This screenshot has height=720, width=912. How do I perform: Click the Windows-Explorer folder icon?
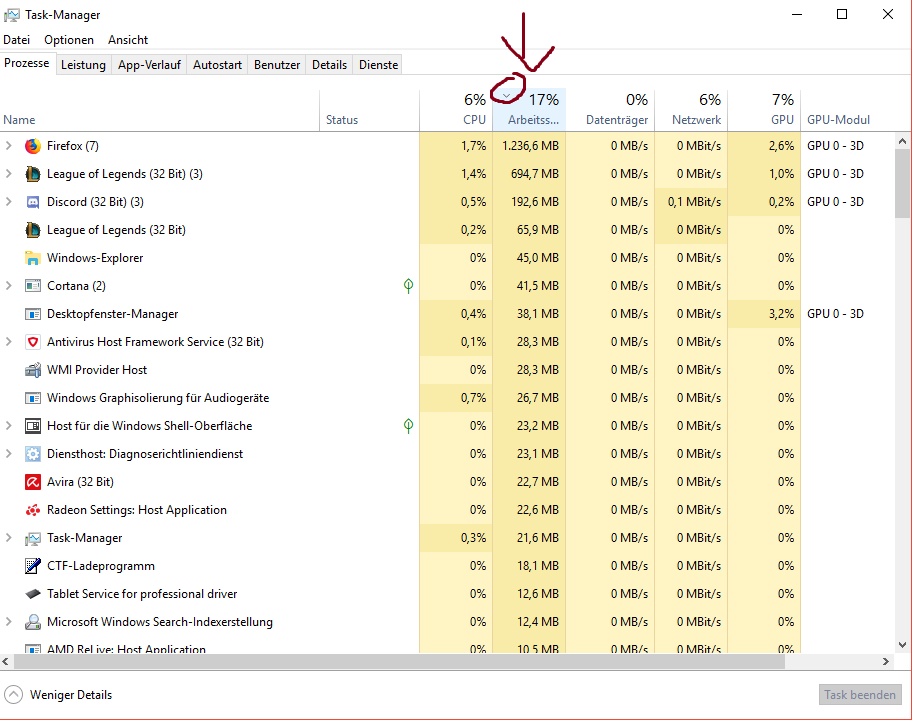[33, 258]
